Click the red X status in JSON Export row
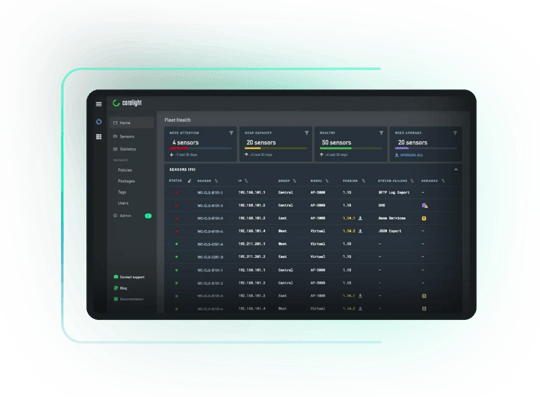Viewport: 540px width, 397px height. pyautogui.click(x=176, y=231)
